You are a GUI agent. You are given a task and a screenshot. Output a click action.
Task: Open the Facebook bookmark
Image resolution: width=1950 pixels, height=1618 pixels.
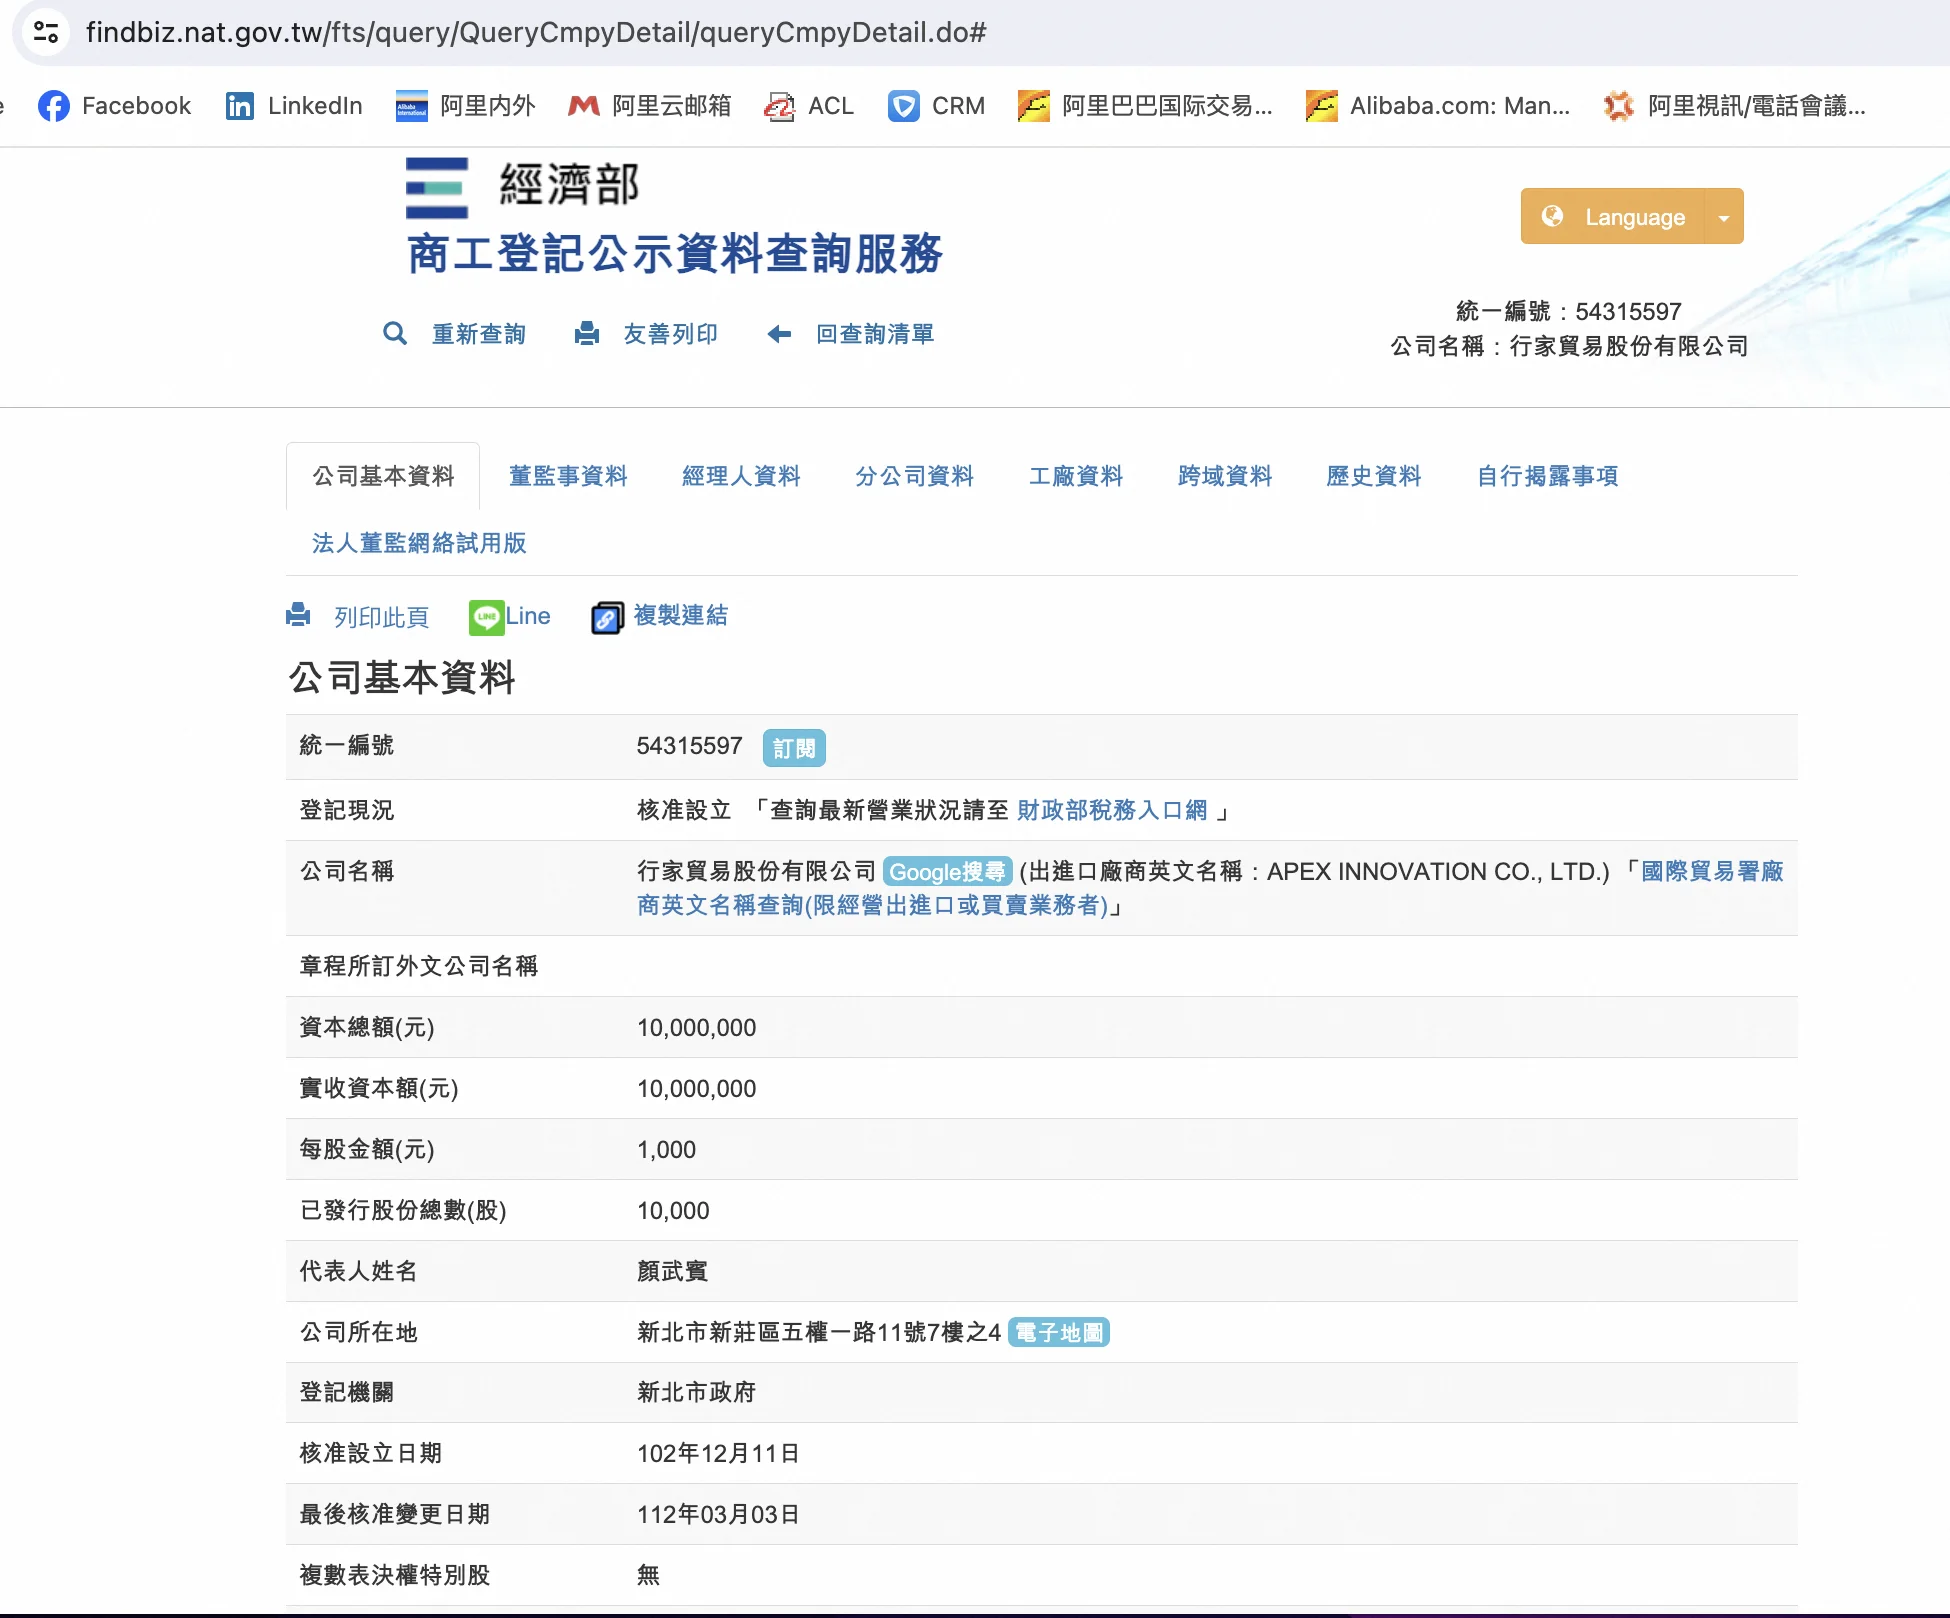click(x=114, y=106)
